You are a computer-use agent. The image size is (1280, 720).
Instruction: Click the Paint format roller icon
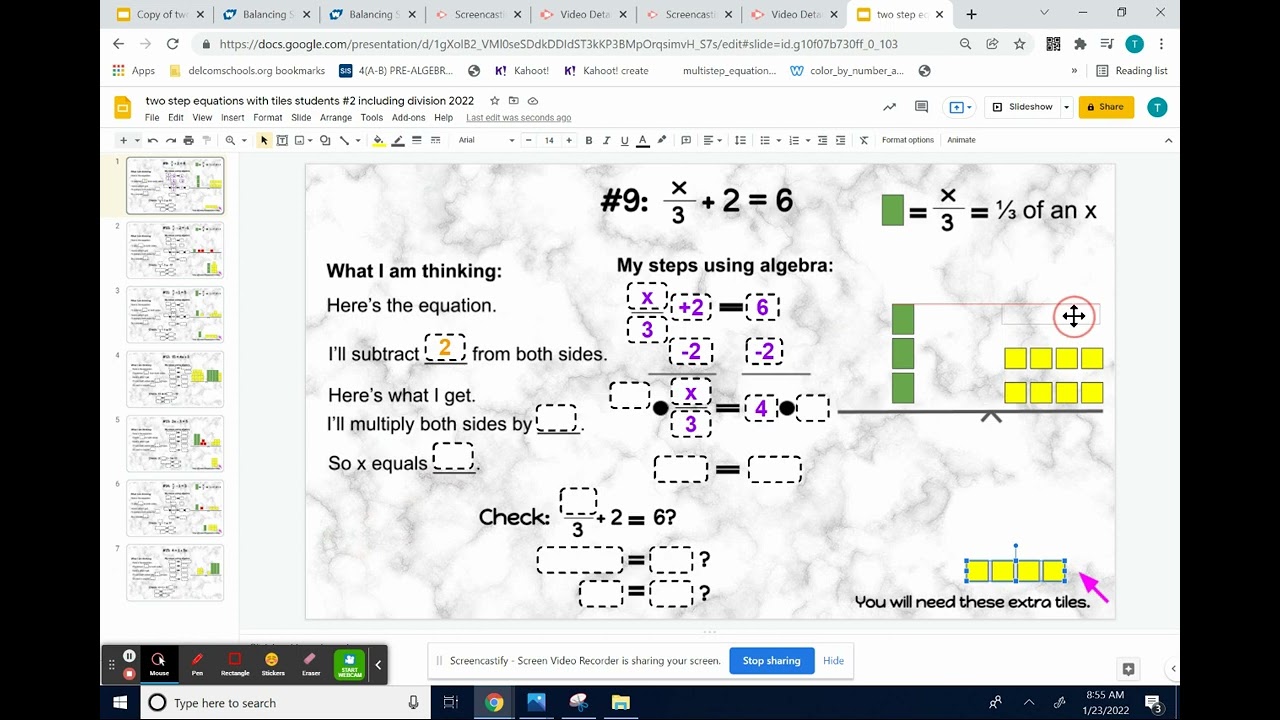click(x=207, y=140)
